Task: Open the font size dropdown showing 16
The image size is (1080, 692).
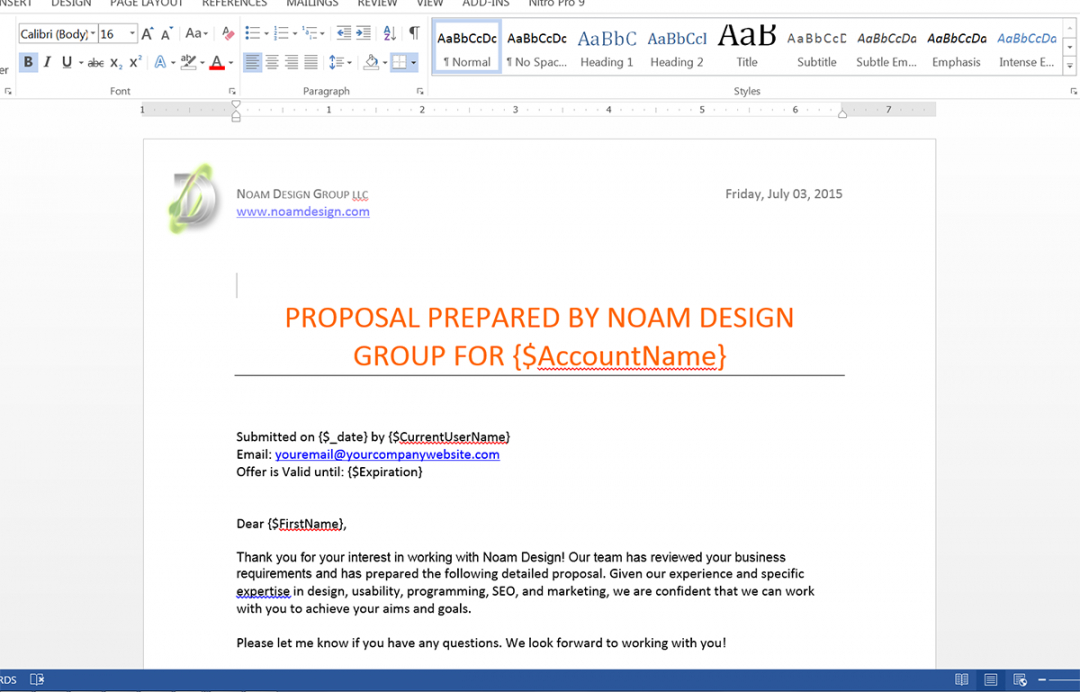Action: (132, 34)
